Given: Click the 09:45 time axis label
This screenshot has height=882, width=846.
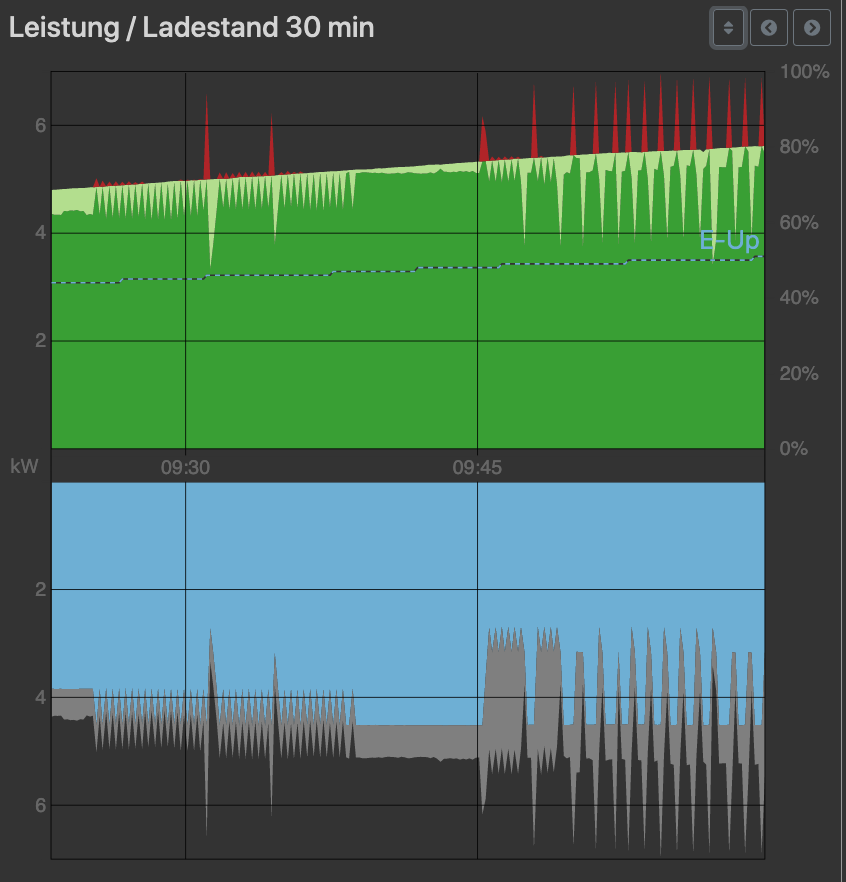Looking at the screenshot, I should [x=477, y=467].
